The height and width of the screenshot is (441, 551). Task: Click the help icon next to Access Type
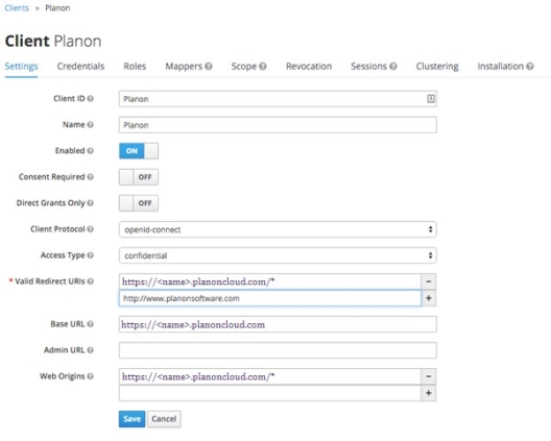coord(90,255)
